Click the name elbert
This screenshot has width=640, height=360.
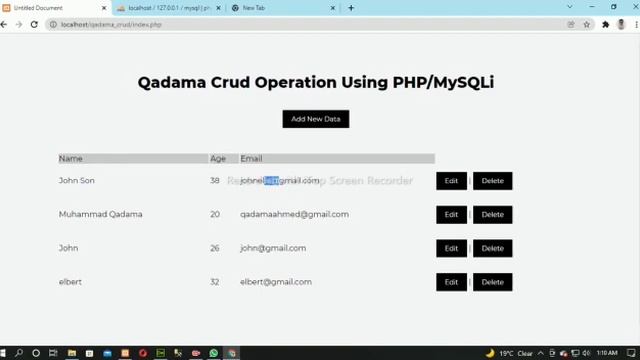click(70, 282)
